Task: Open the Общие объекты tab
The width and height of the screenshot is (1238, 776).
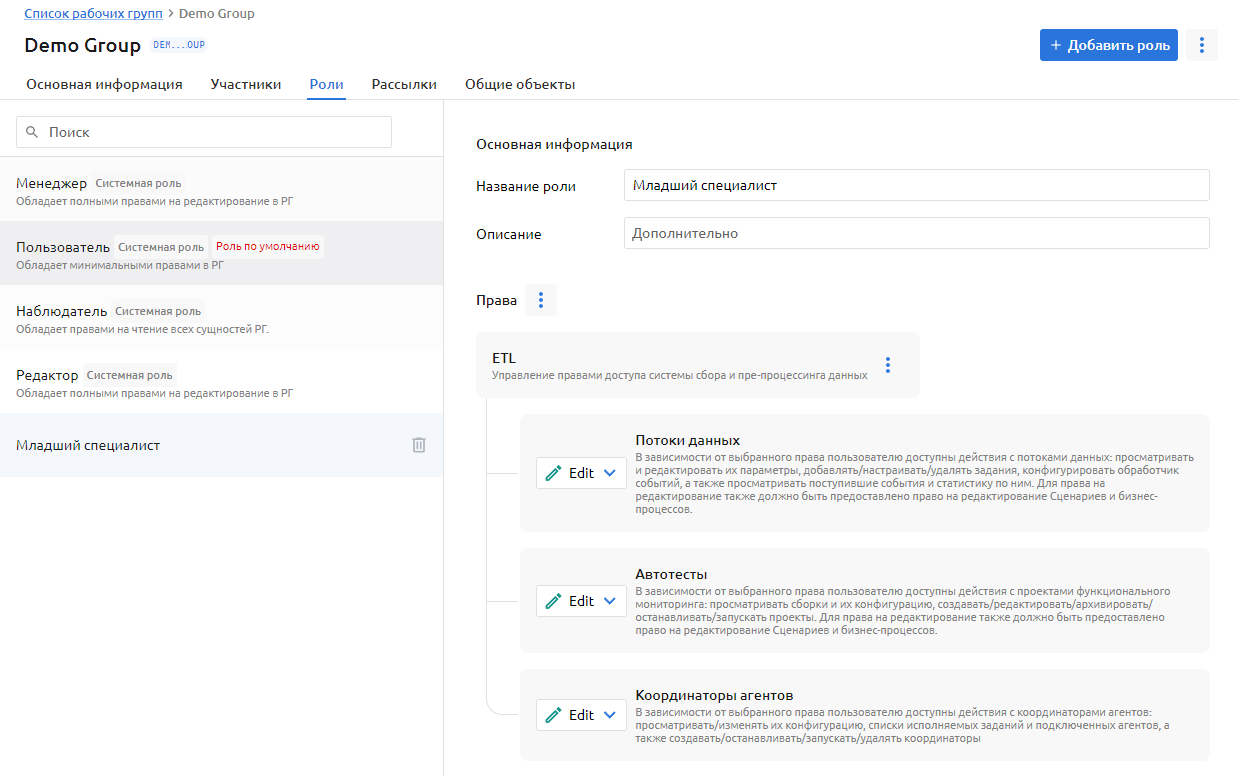Action: (x=520, y=85)
